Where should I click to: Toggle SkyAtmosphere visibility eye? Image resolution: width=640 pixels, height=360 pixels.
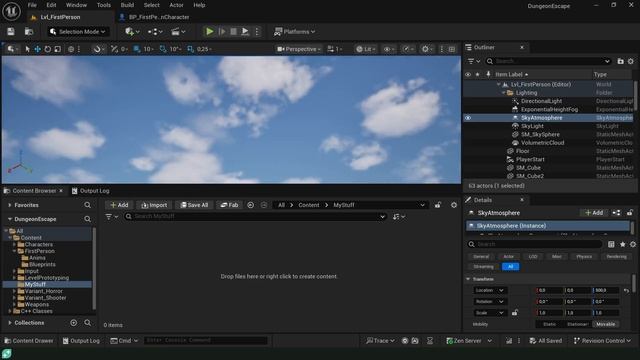tap(468, 118)
